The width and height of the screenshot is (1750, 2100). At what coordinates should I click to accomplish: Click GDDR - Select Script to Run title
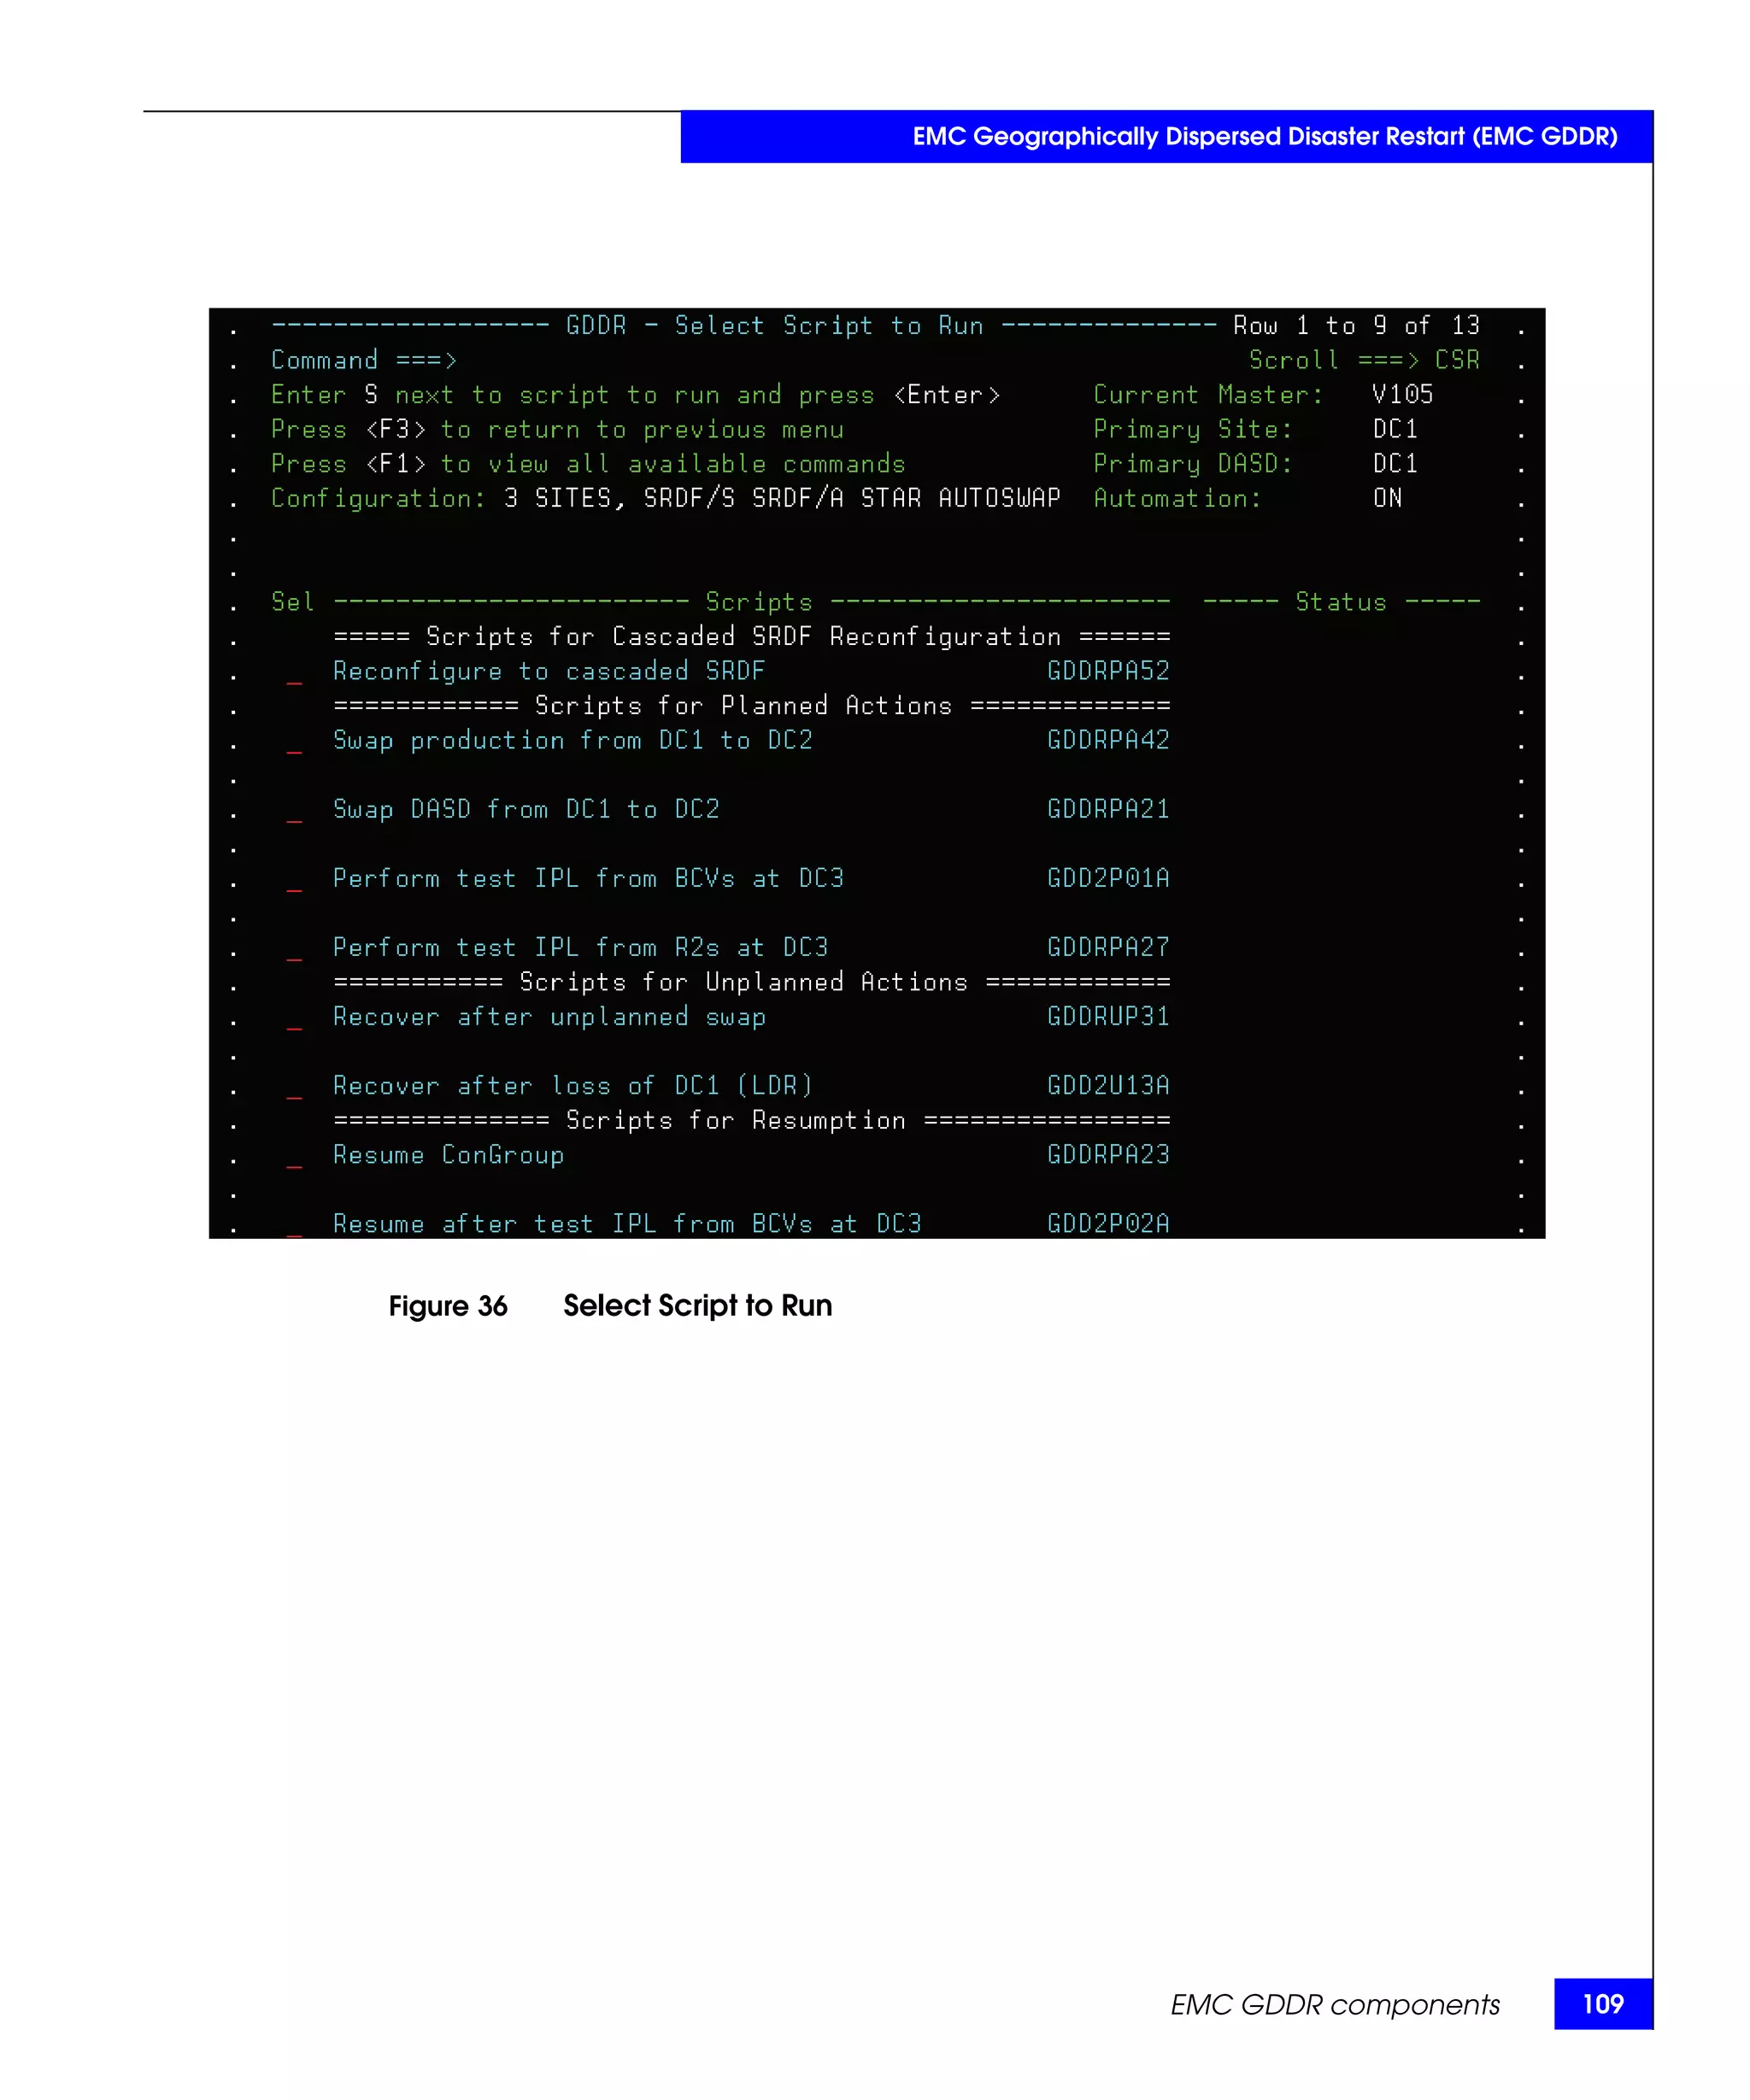pos(775,326)
